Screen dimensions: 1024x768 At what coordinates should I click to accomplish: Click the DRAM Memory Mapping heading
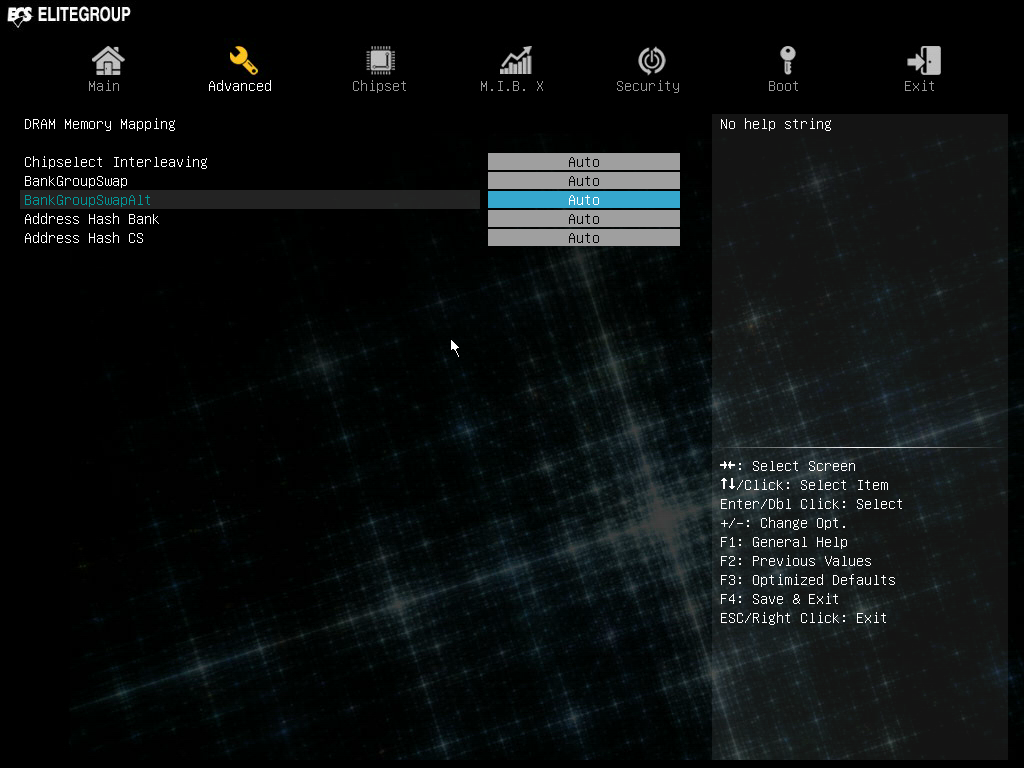coord(100,124)
